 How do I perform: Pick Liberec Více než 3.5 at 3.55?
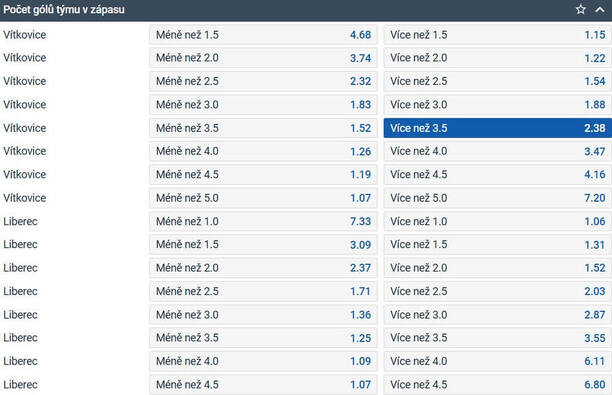(498, 338)
